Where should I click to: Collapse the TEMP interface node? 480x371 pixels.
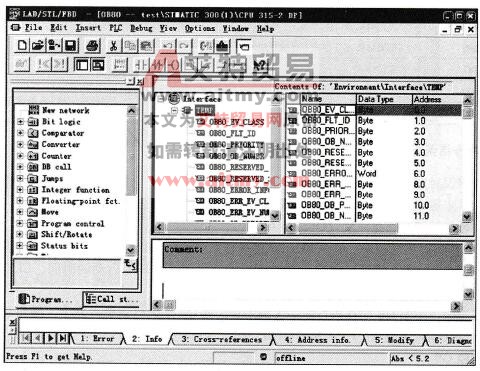click(174, 110)
